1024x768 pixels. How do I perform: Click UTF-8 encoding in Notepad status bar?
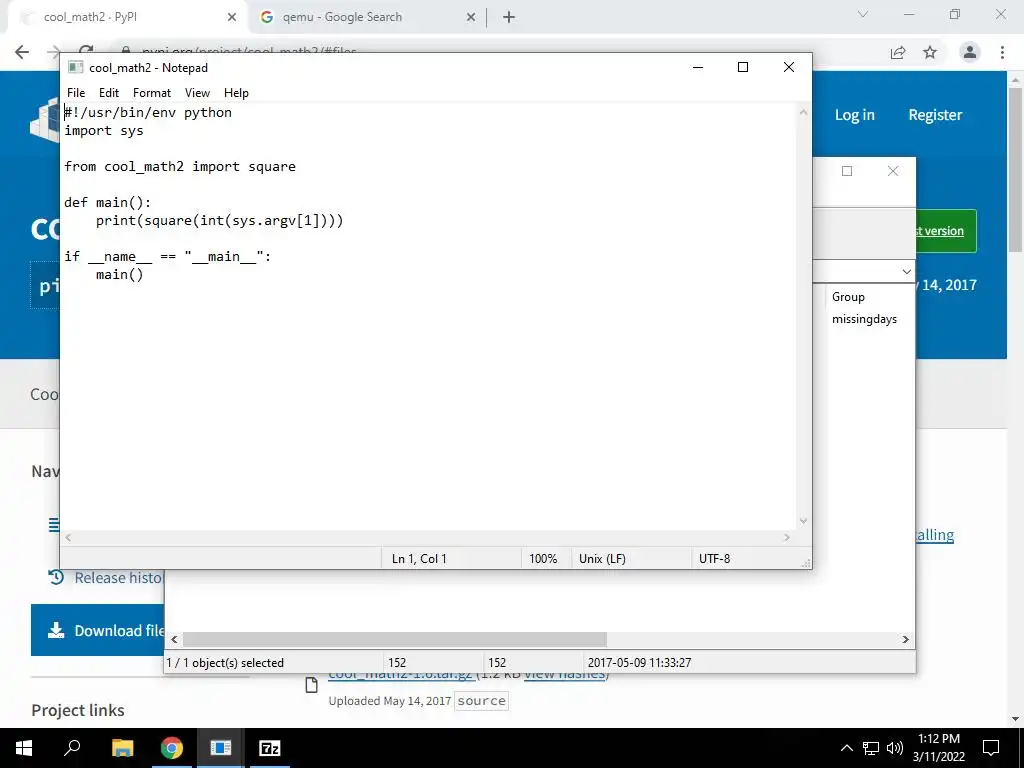click(714, 558)
